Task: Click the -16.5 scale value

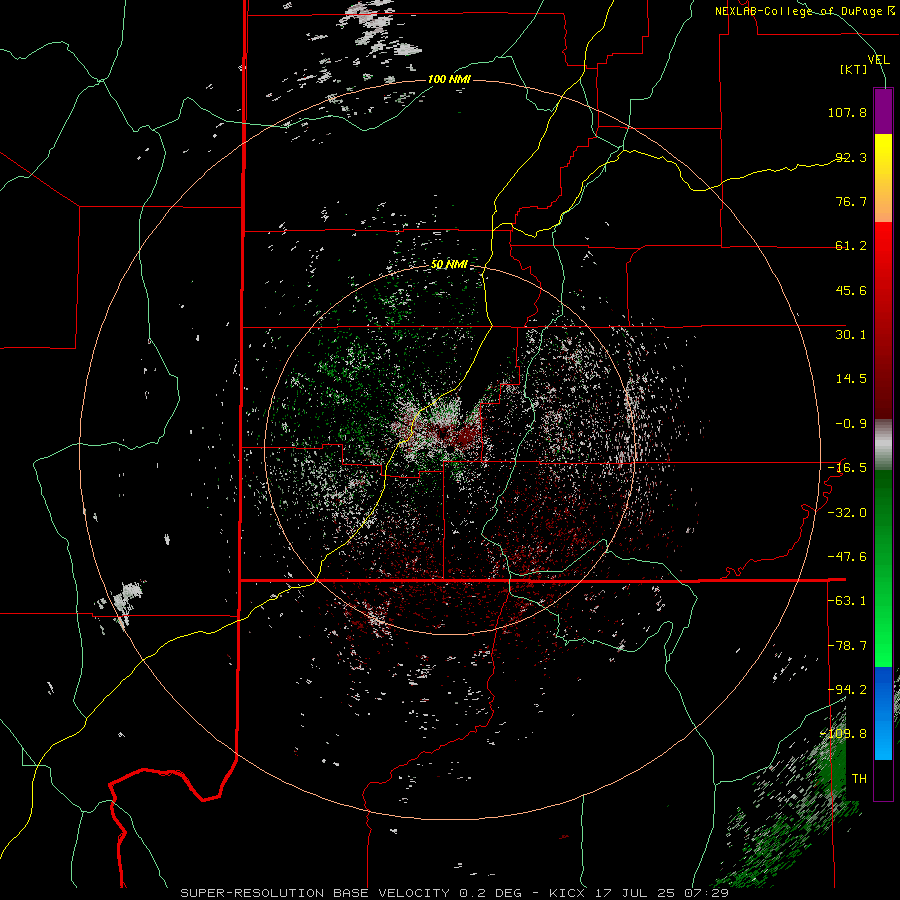Action: point(847,468)
